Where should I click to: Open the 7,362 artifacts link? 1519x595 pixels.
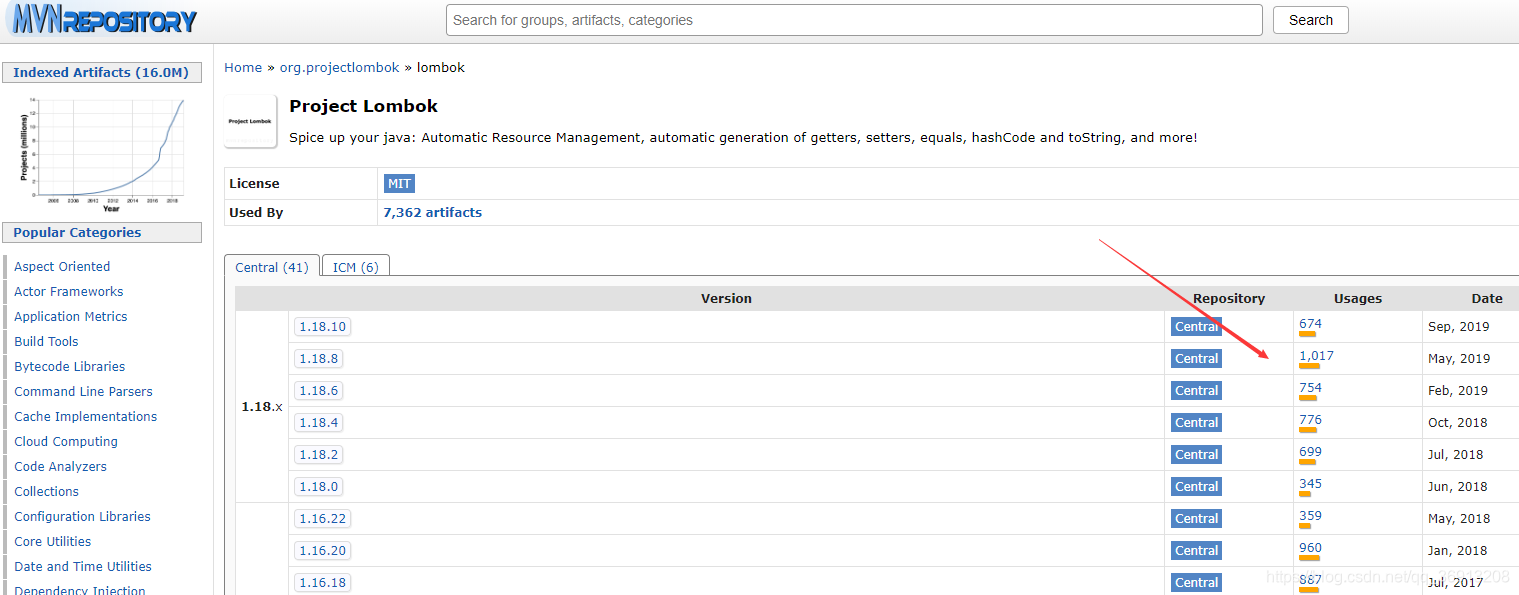[x=432, y=212]
